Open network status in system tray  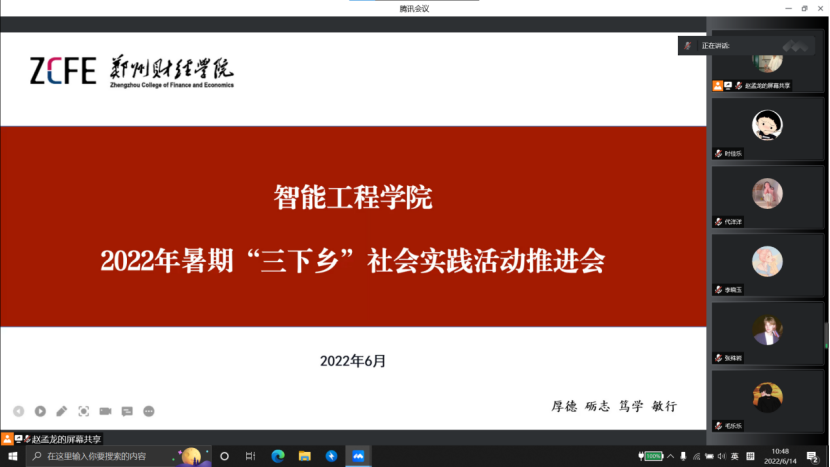tap(697, 456)
